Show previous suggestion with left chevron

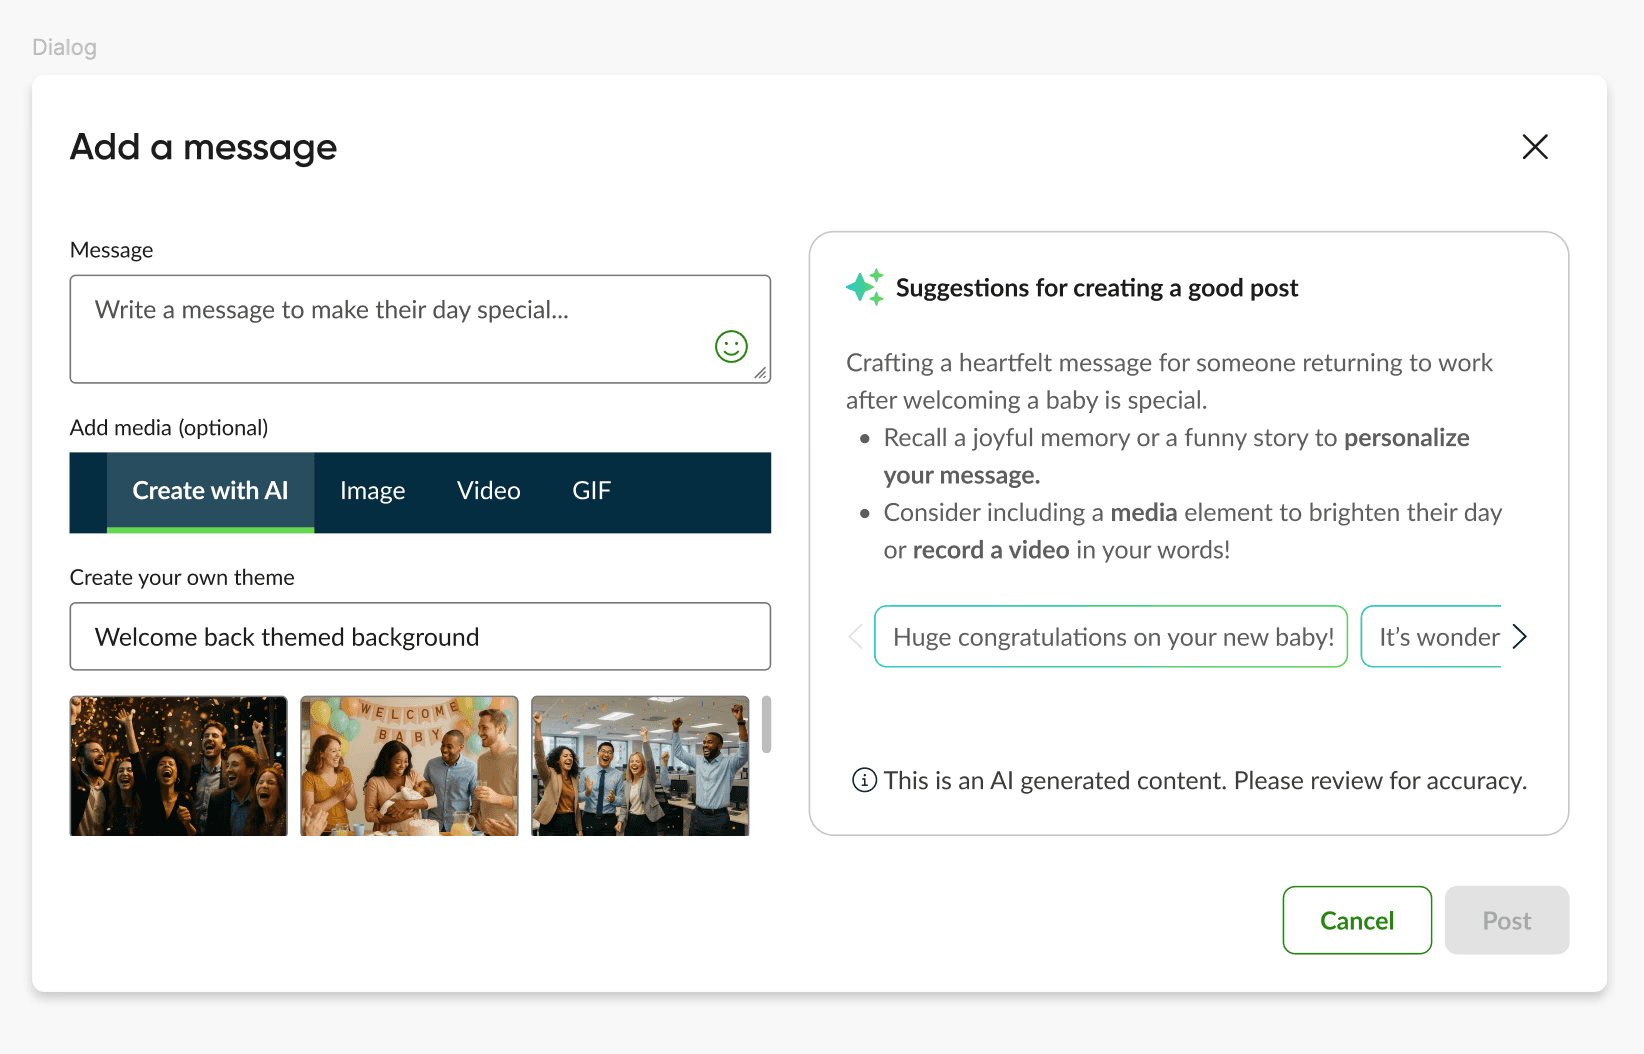pos(856,636)
